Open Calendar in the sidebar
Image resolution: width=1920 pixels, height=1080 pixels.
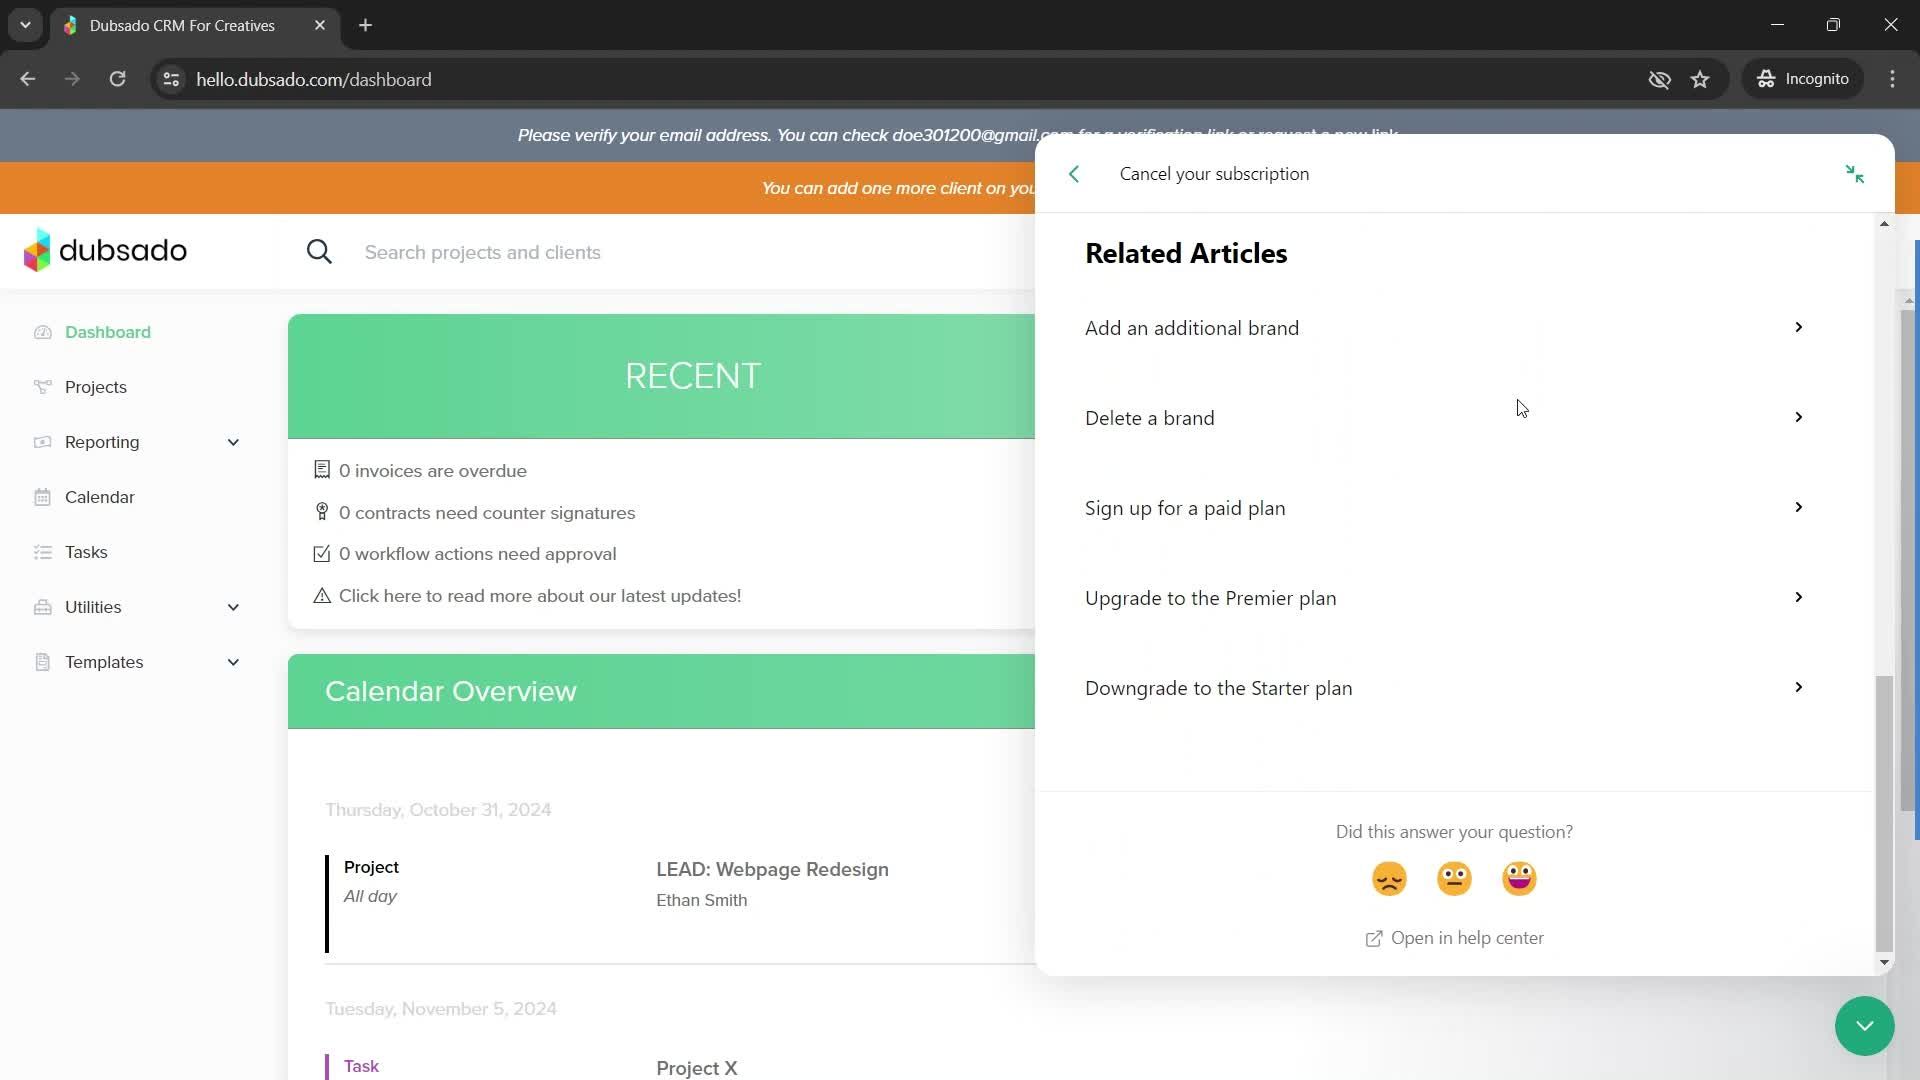tap(100, 497)
